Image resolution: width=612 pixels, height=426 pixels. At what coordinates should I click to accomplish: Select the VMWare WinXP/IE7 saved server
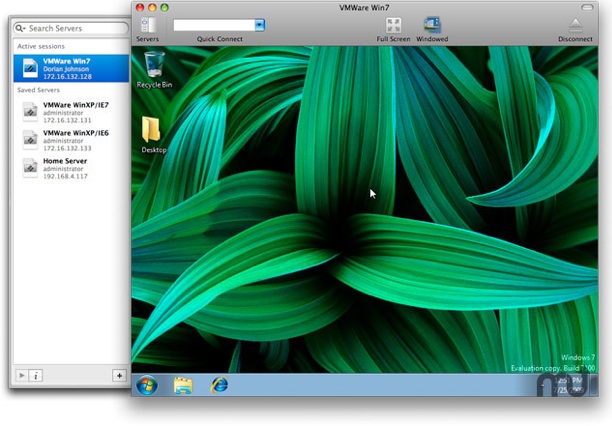71,112
